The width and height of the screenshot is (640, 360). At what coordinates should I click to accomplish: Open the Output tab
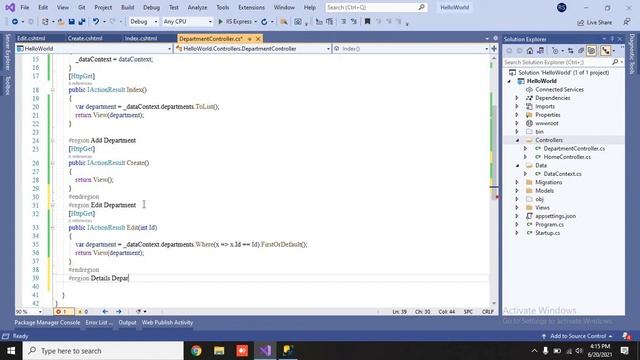click(x=127, y=322)
